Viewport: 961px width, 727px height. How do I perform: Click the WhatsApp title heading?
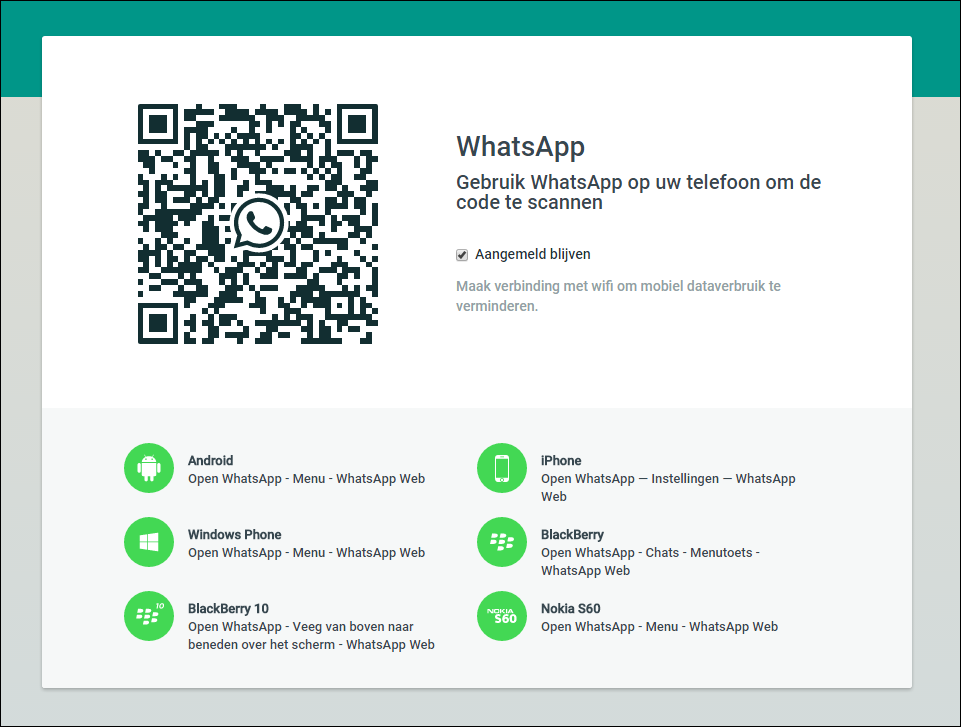520,146
